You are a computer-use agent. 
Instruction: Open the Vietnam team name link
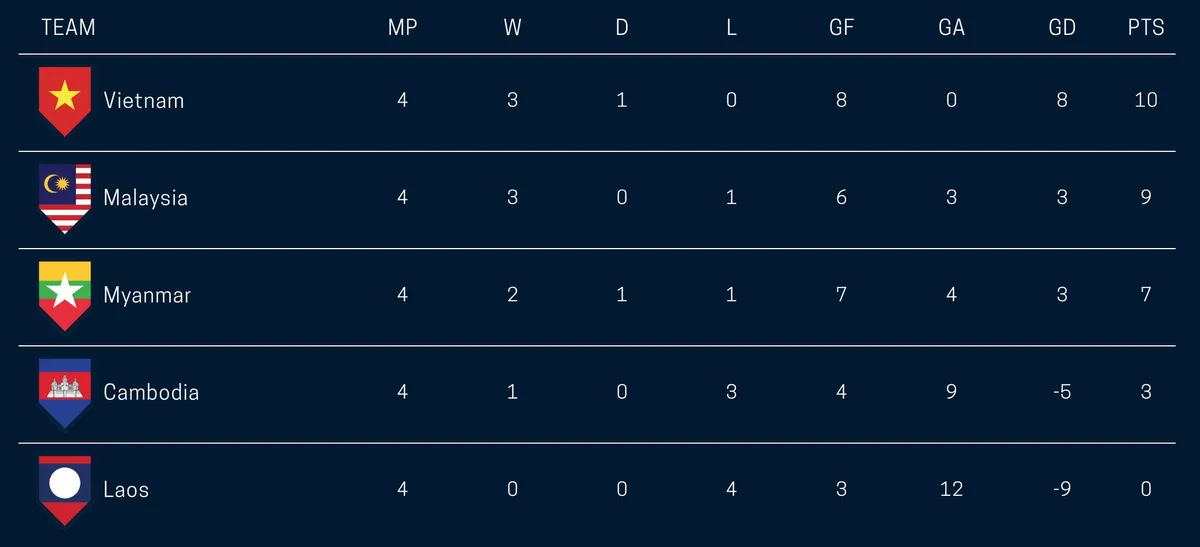pyautogui.click(x=144, y=100)
